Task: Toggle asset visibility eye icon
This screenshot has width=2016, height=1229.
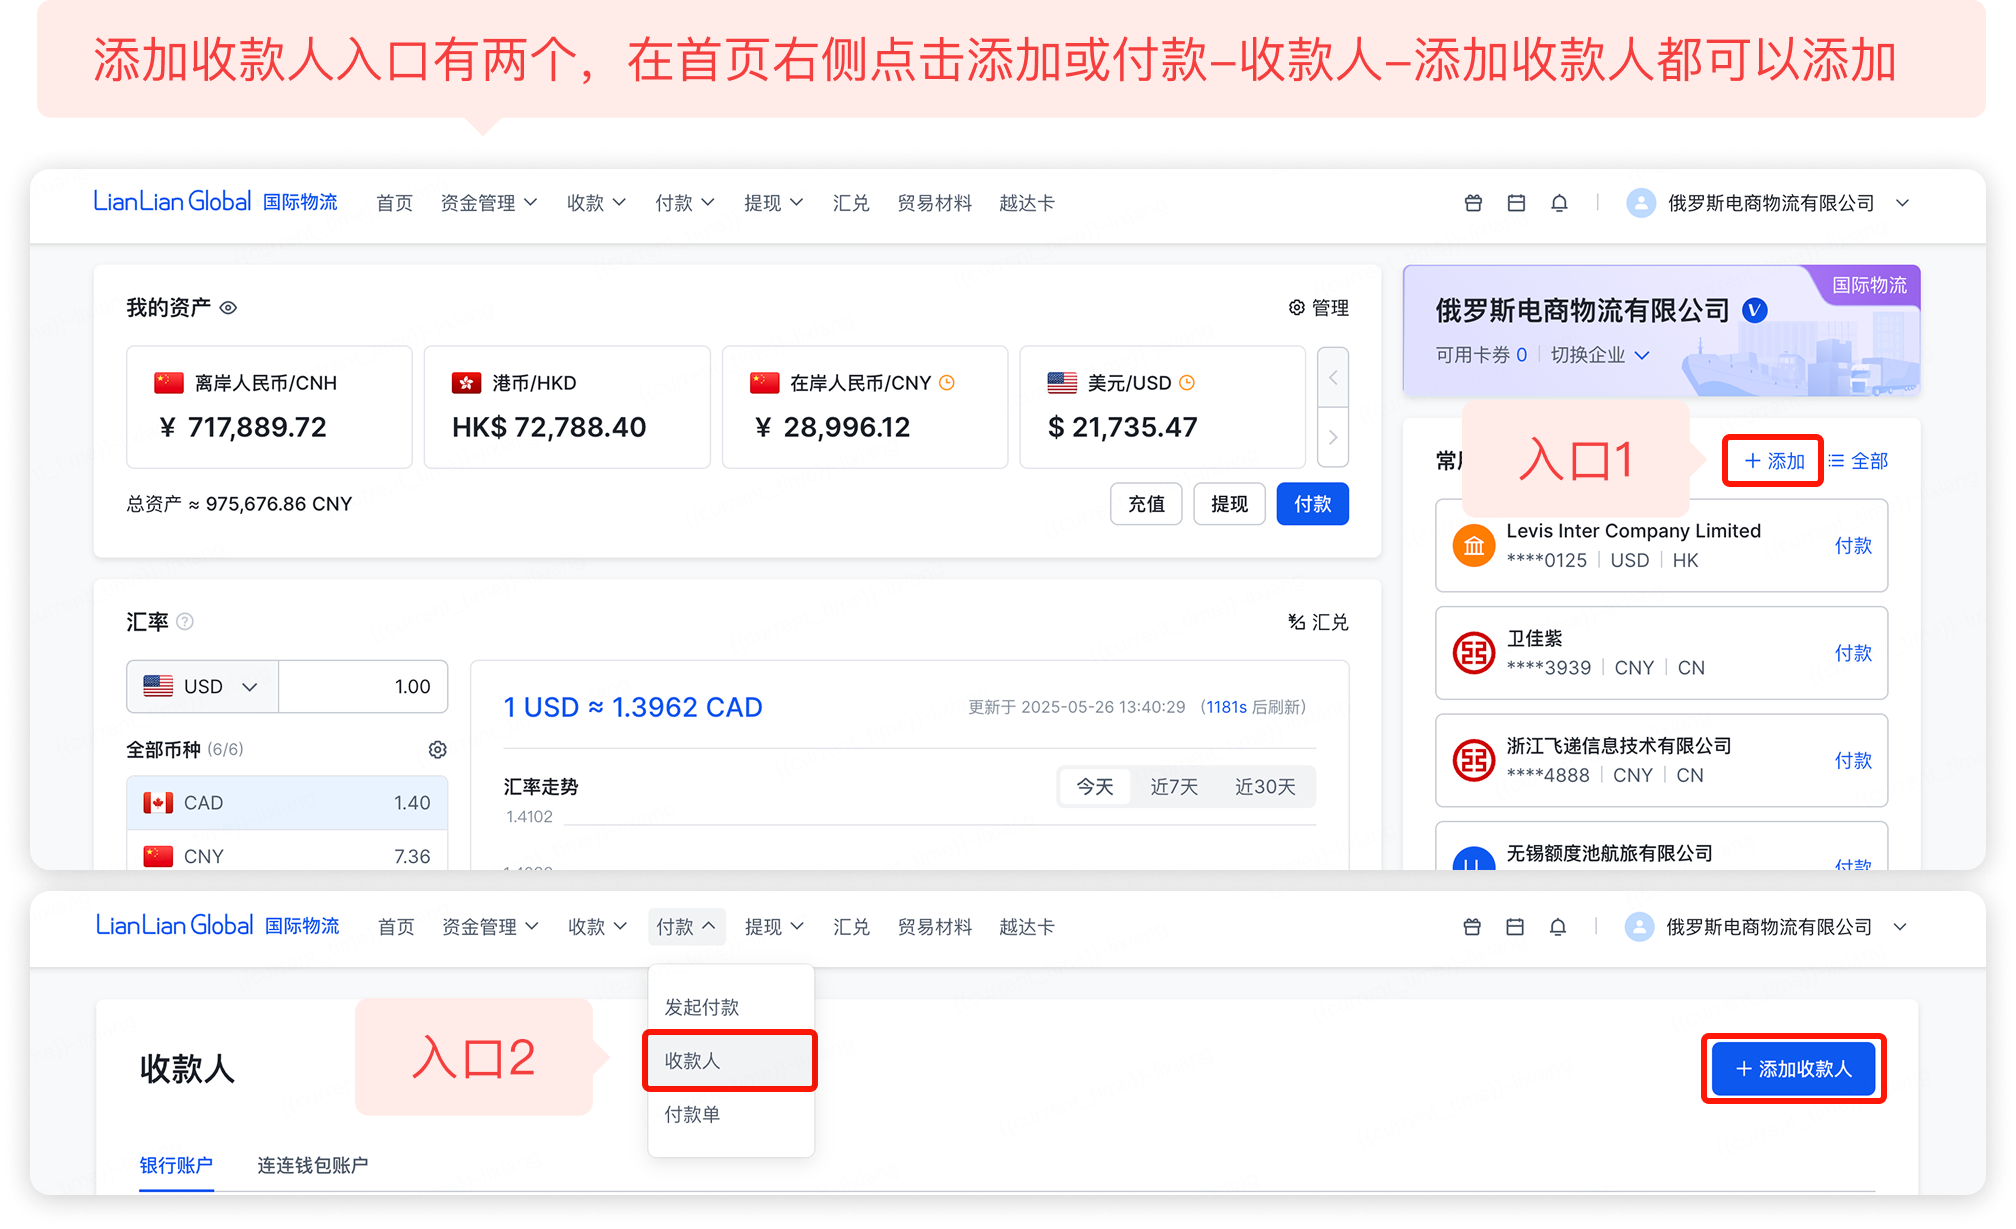Action: tap(228, 308)
